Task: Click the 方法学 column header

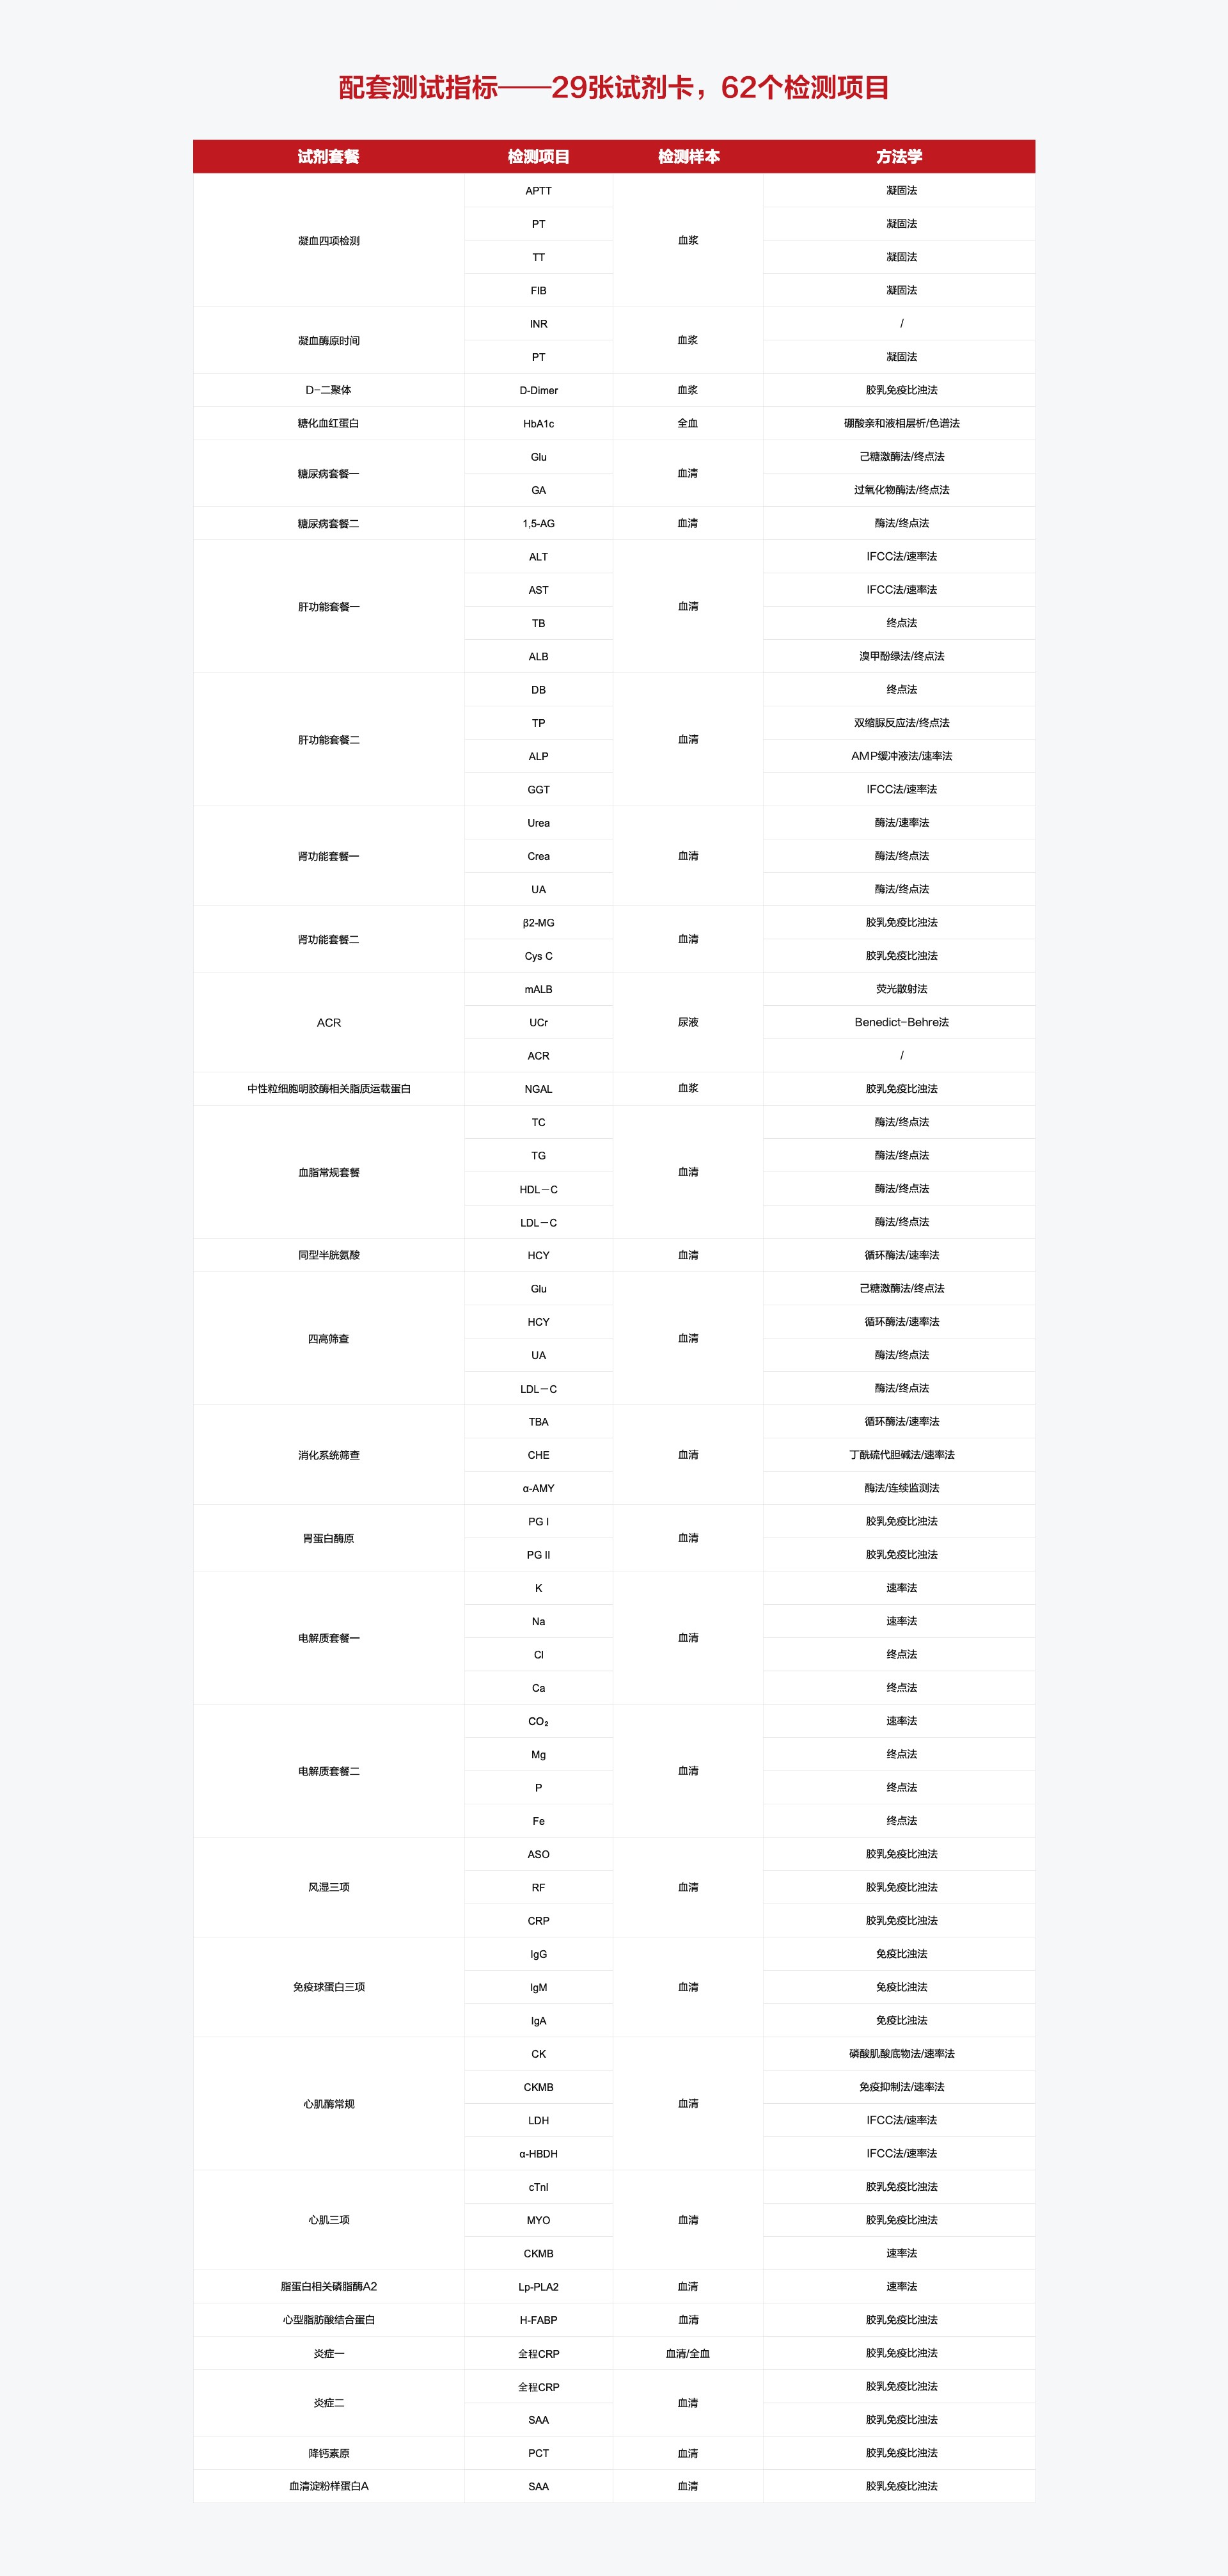Action: point(899,157)
